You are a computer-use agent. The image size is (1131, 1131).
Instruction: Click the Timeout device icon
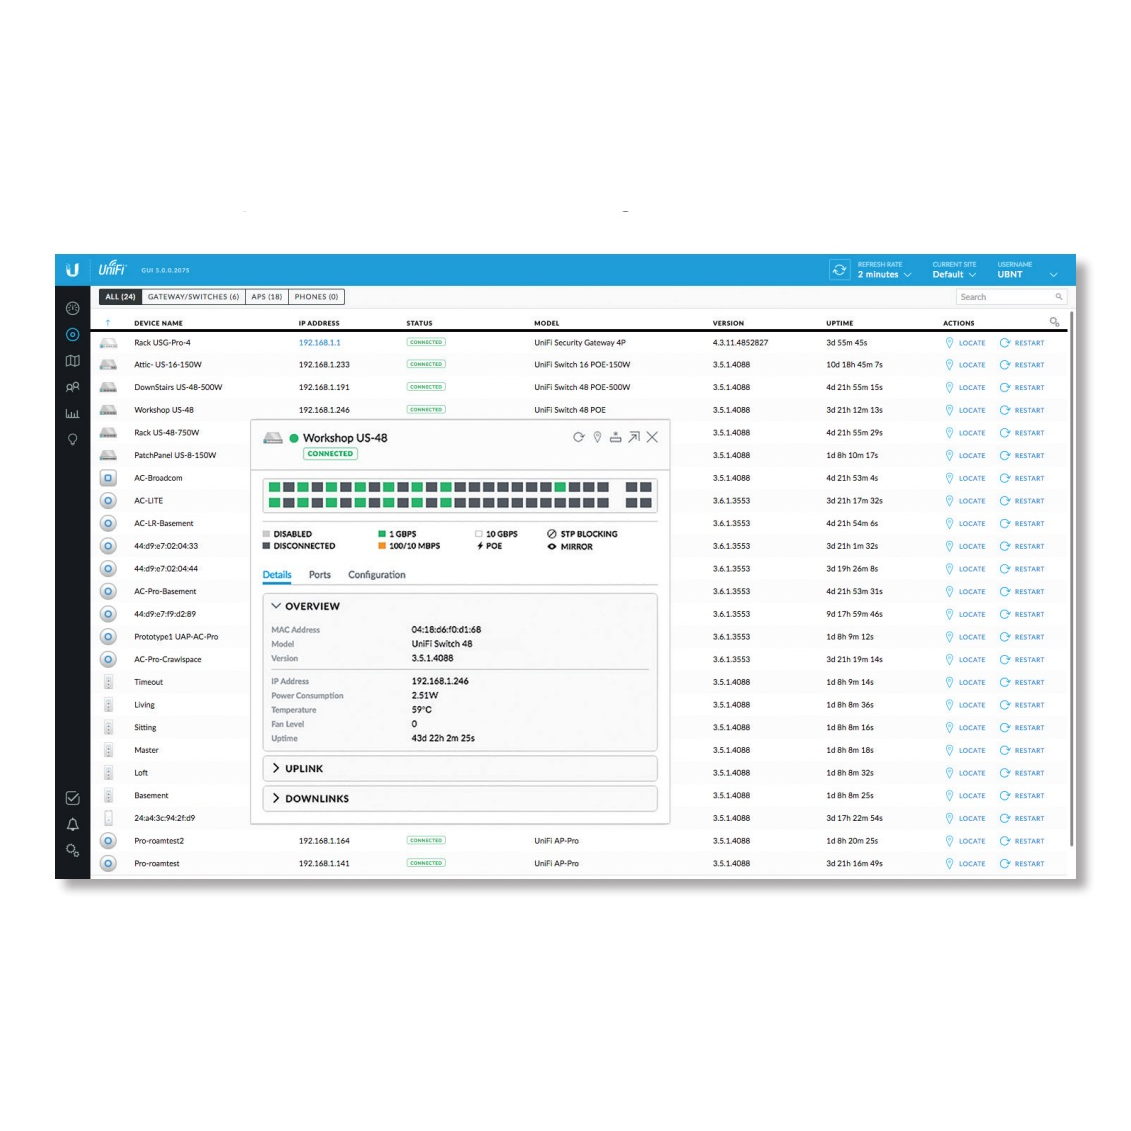click(108, 682)
